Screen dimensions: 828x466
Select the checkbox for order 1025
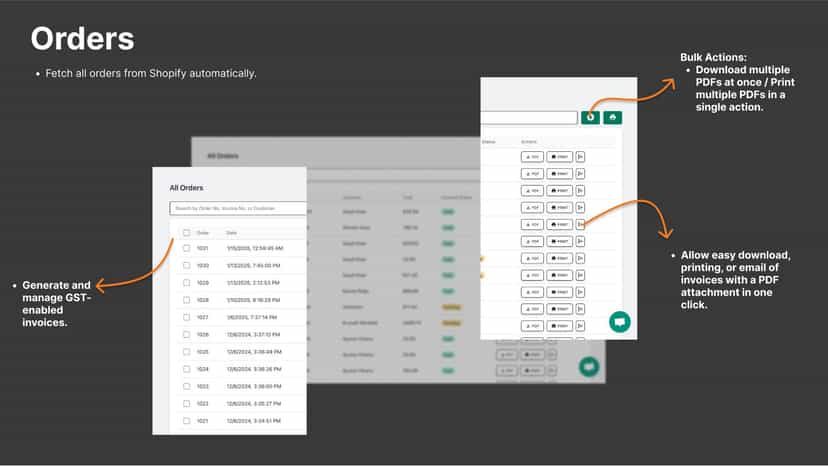pos(186,351)
